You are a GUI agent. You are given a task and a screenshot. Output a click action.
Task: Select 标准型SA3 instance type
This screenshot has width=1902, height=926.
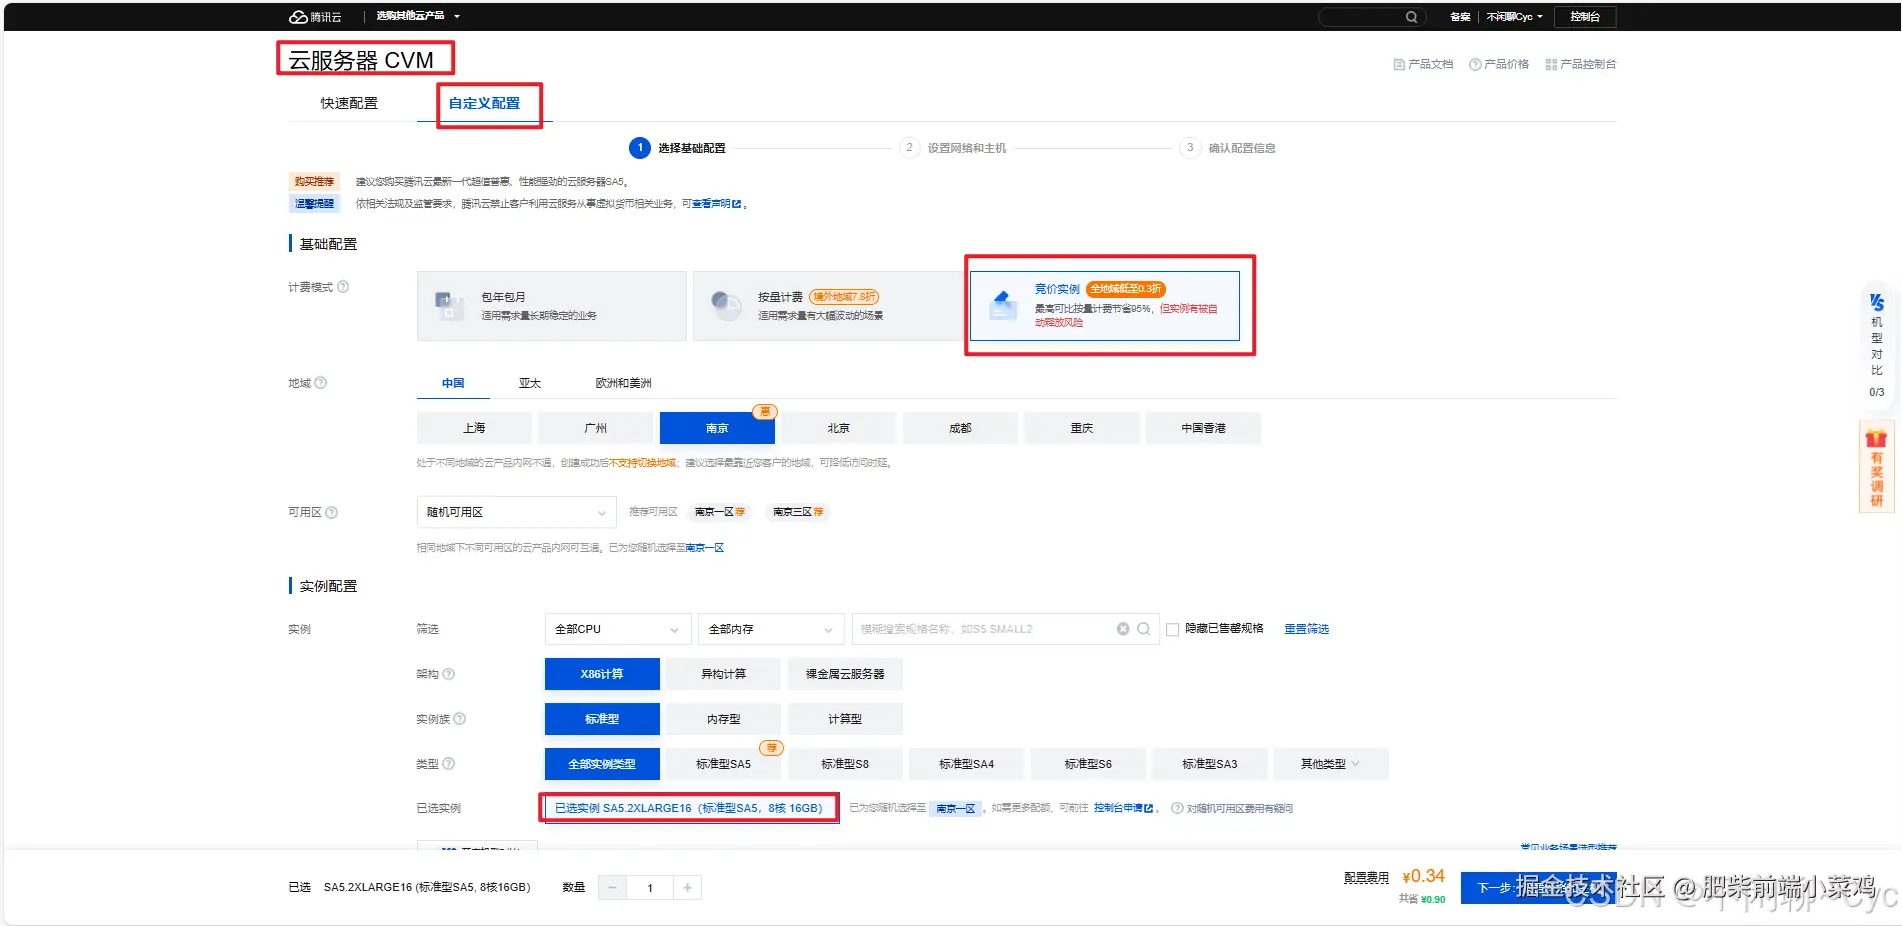[1210, 764]
